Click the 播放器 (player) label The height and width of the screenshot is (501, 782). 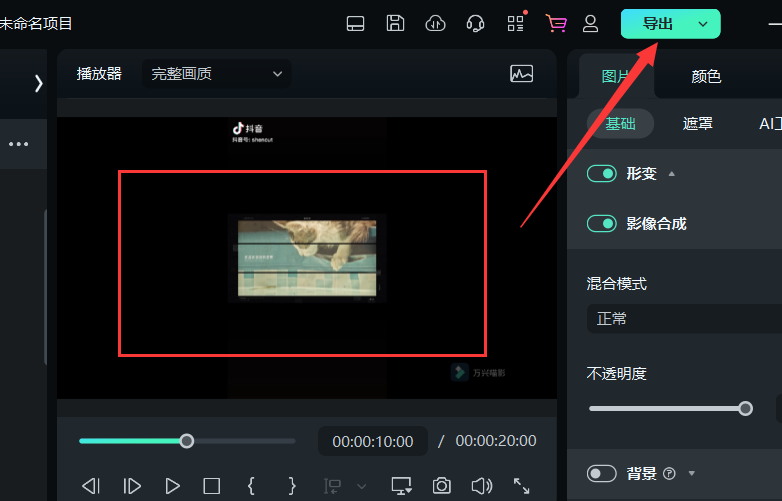[x=99, y=74]
